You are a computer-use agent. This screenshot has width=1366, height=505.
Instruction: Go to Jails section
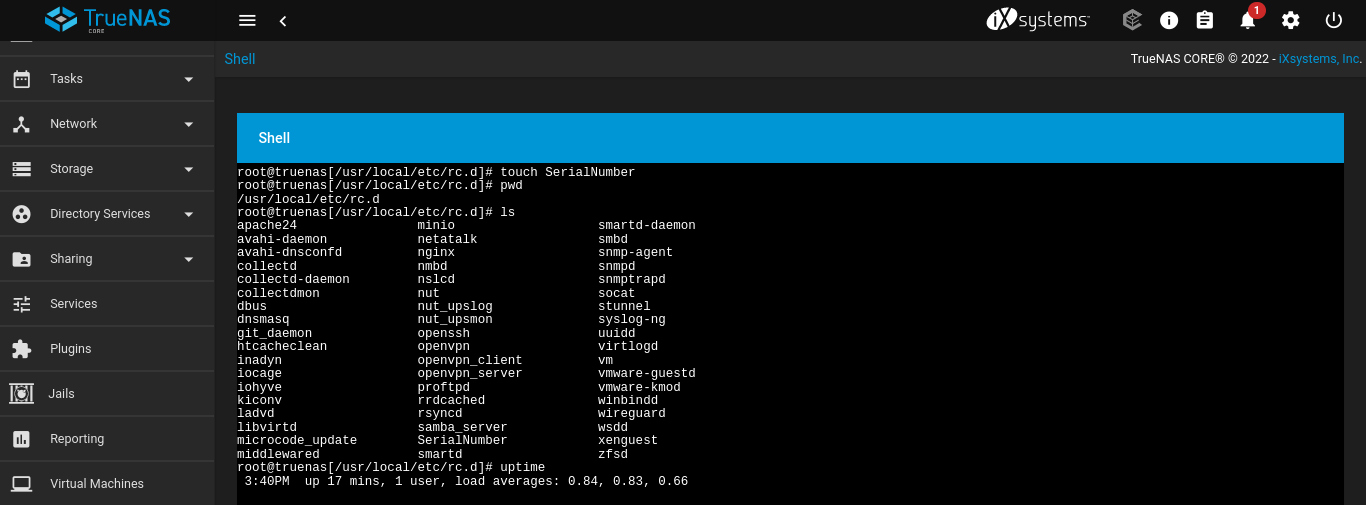[61, 394]
